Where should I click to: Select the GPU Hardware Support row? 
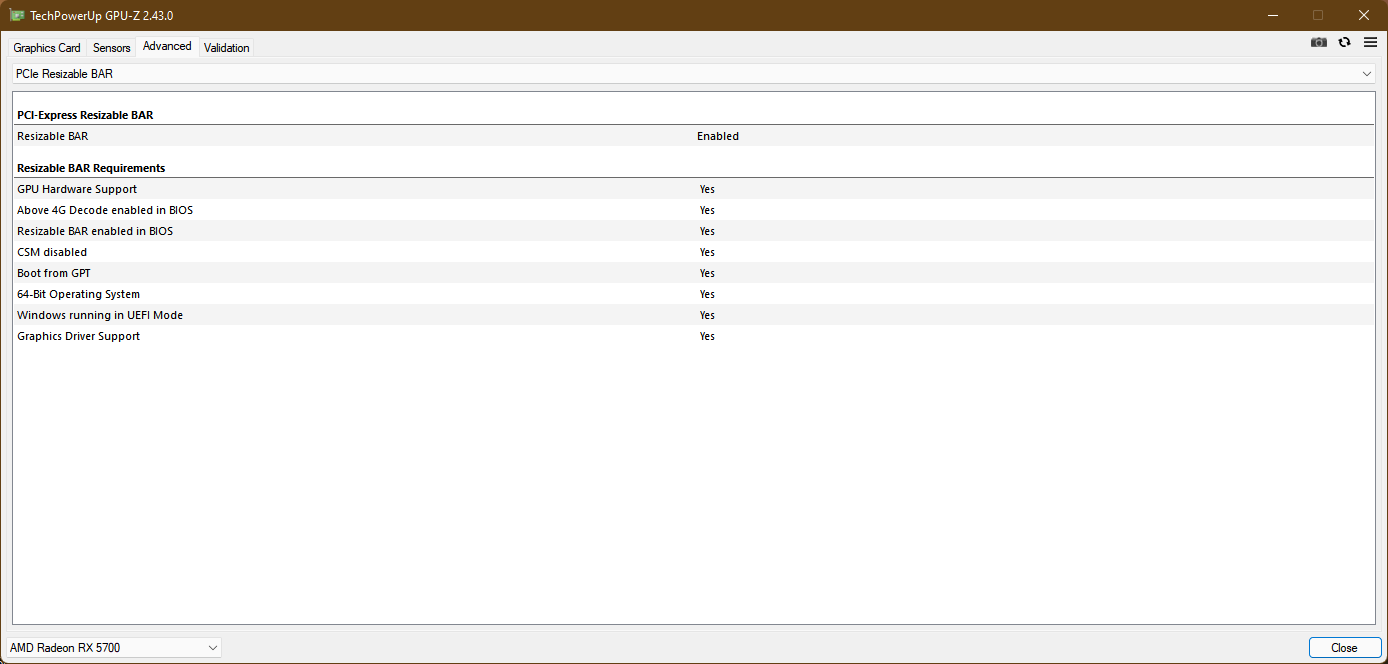tap(694, 189)
